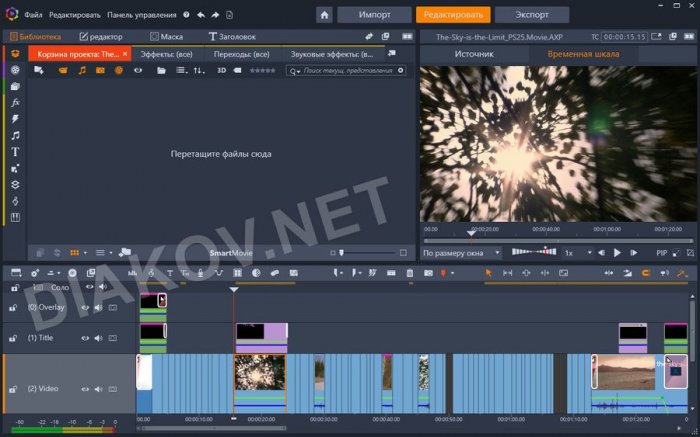Image resolution: width=700 pixels, height=437 pixels.
Task: Toggle lock on the (2) Video track
Action: point(13,389)
